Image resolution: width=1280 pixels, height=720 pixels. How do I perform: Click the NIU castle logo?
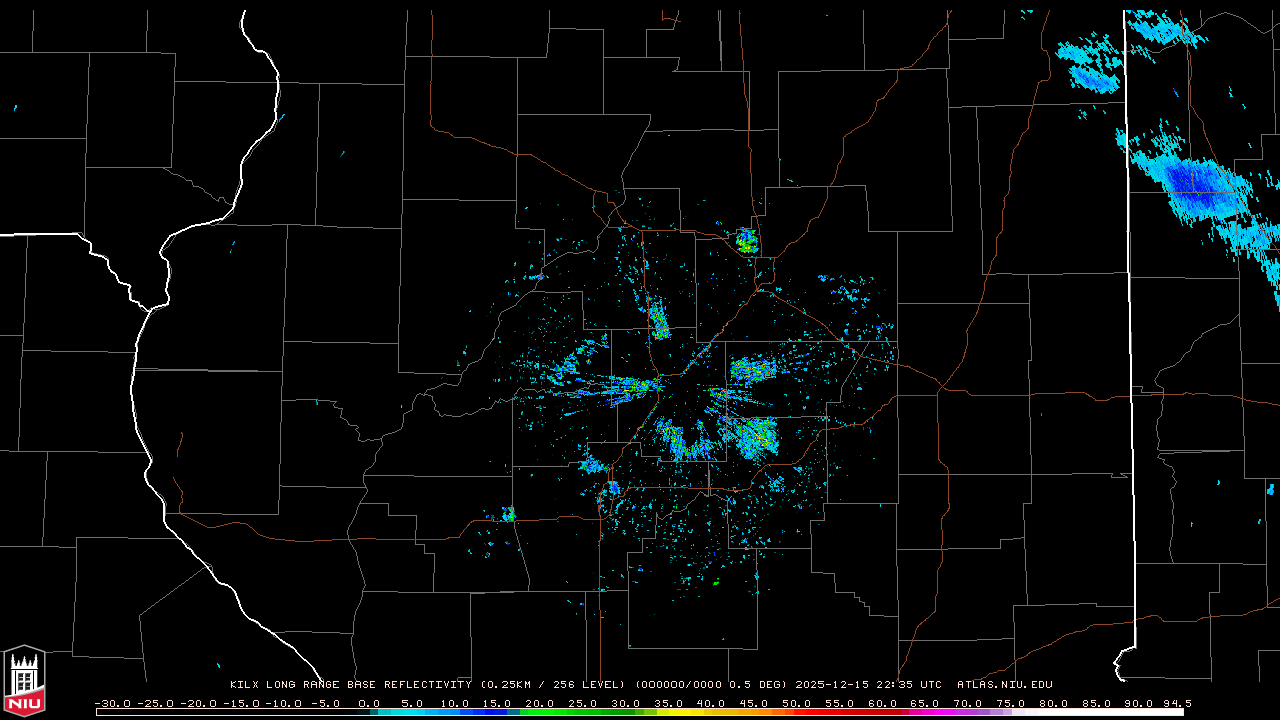(x=24, y=680)
